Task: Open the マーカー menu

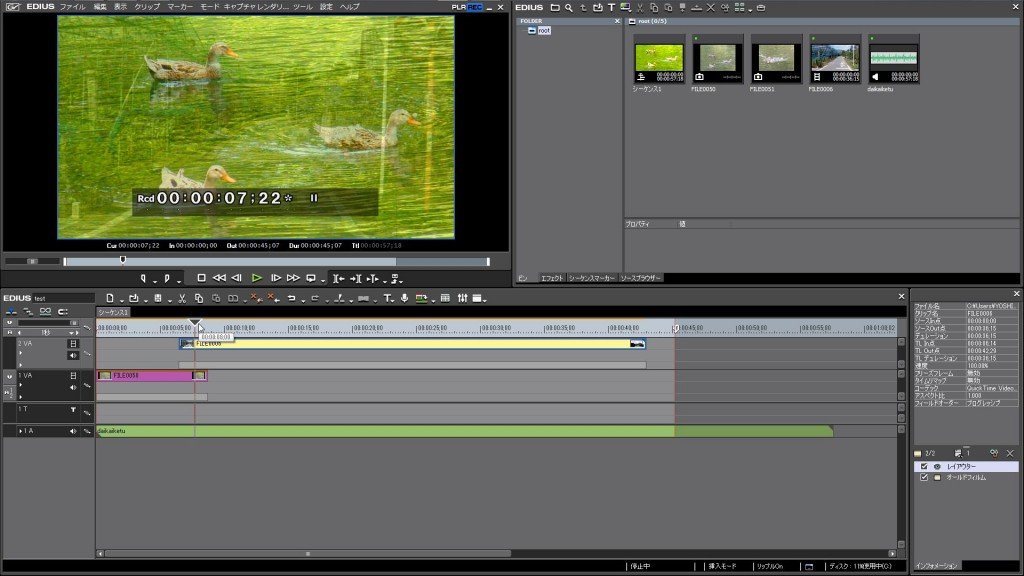Action: point(180,7)
